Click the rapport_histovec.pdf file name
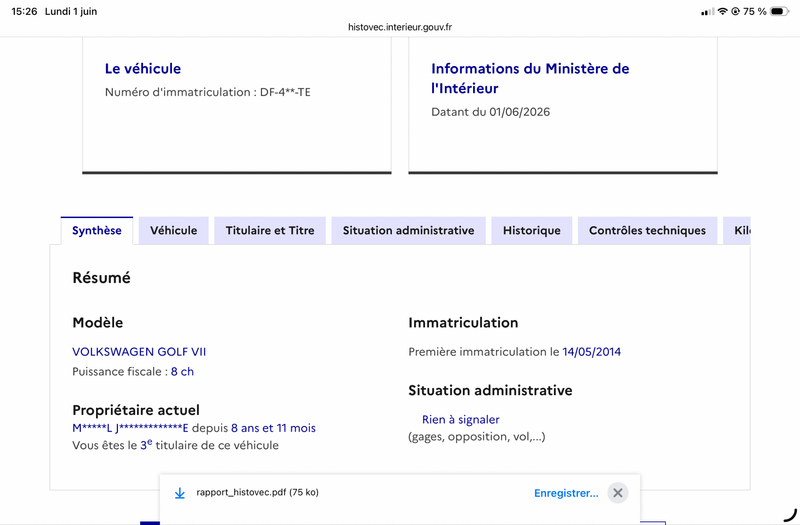 257,492
